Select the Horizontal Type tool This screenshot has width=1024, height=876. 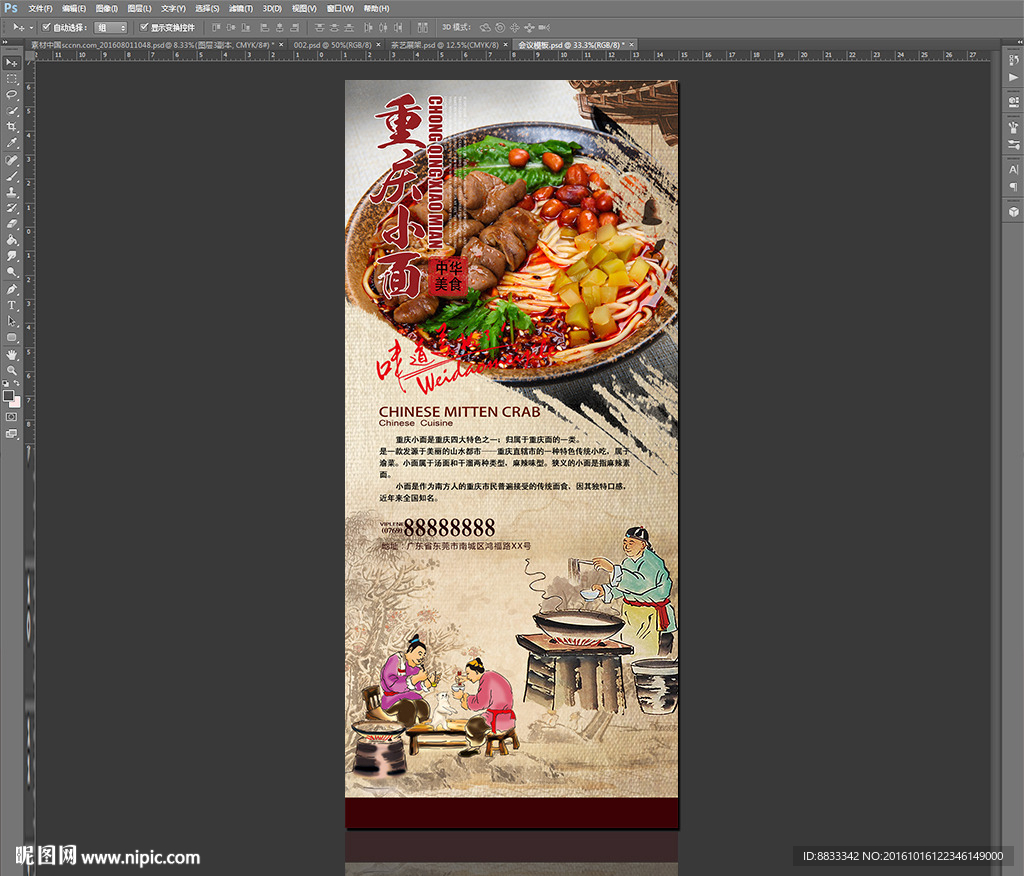[x=12, y=305]
